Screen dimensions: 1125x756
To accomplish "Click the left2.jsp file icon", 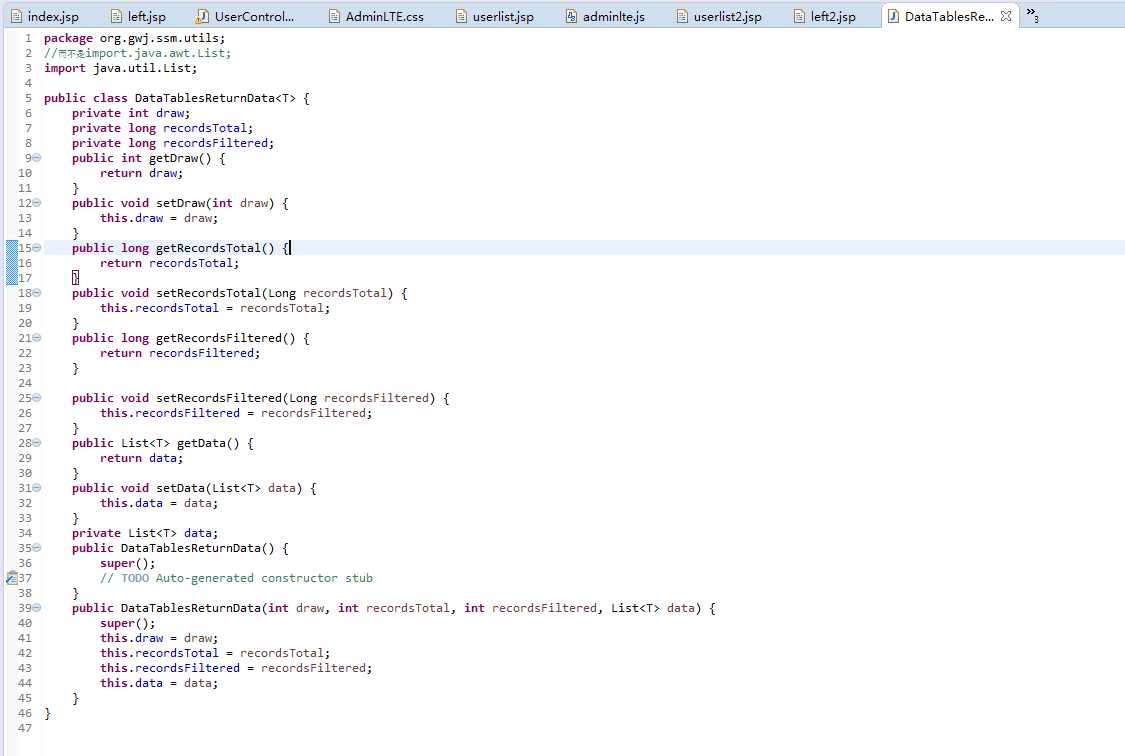I will (x=799, y=16).
